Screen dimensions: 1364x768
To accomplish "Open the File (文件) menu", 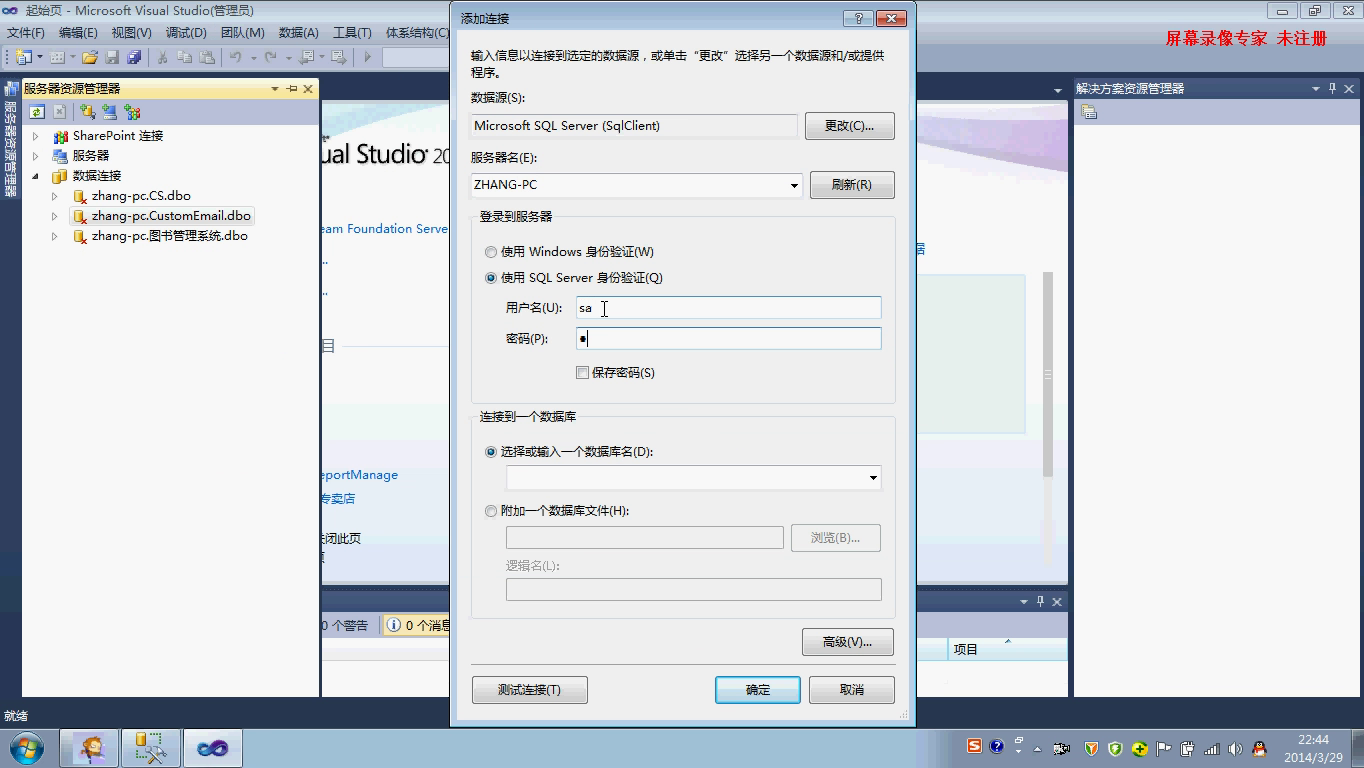I will click(x=26, y=33).
